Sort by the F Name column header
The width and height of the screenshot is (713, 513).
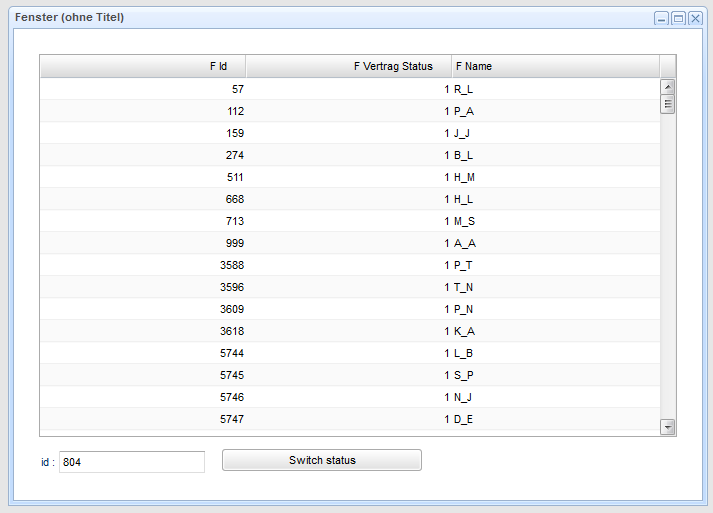click(555, 66)
